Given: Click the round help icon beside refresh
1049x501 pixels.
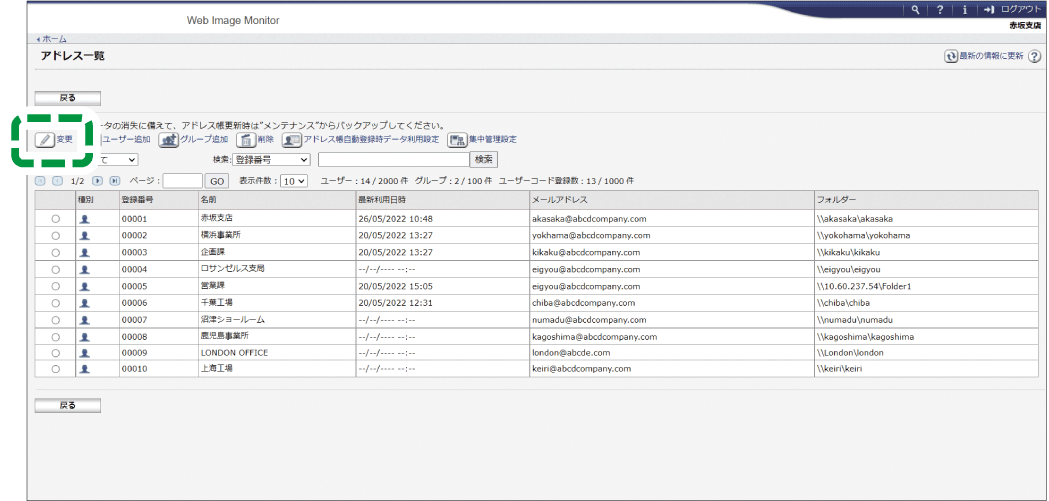Looking at the screenshot, I should pyautogui.click(x=1034, y=57).
